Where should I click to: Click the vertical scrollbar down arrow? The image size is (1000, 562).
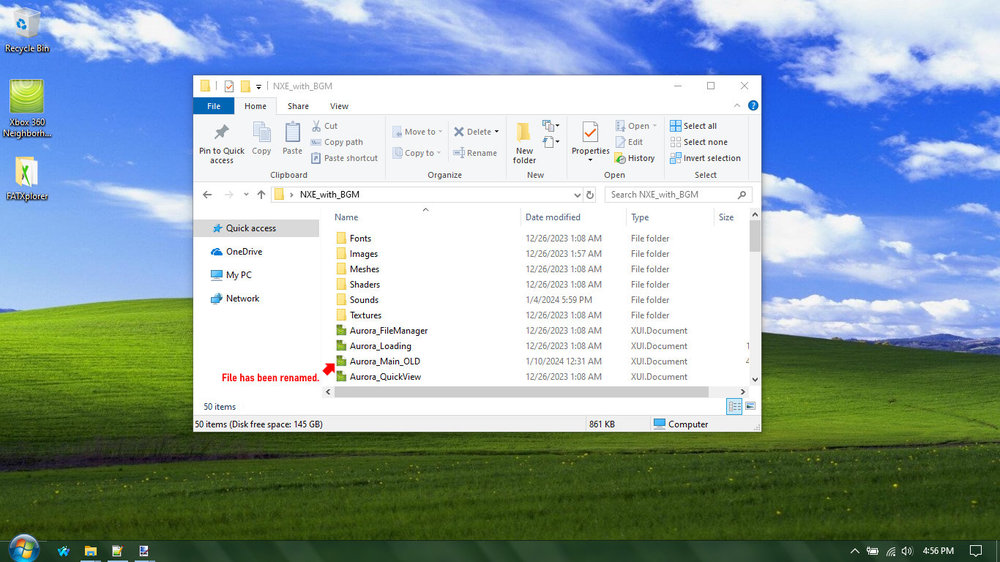tap(755, 379)
